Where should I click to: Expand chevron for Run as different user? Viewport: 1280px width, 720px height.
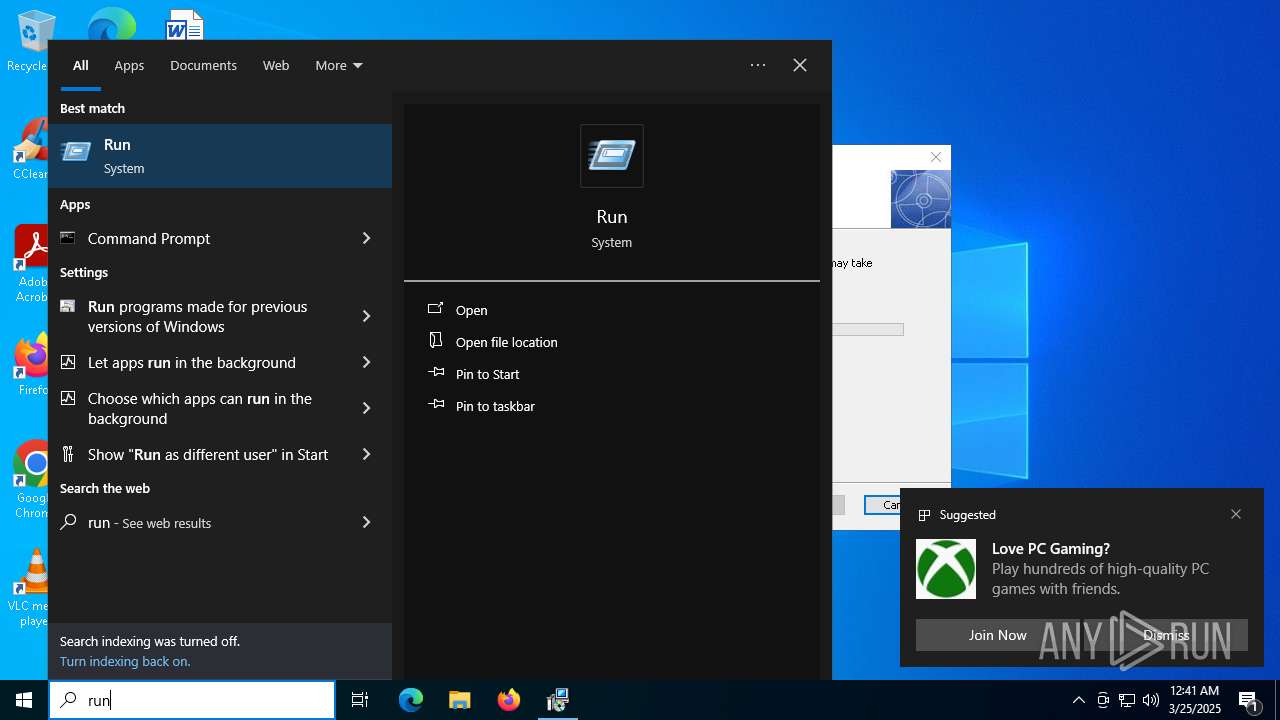(366, 454)
